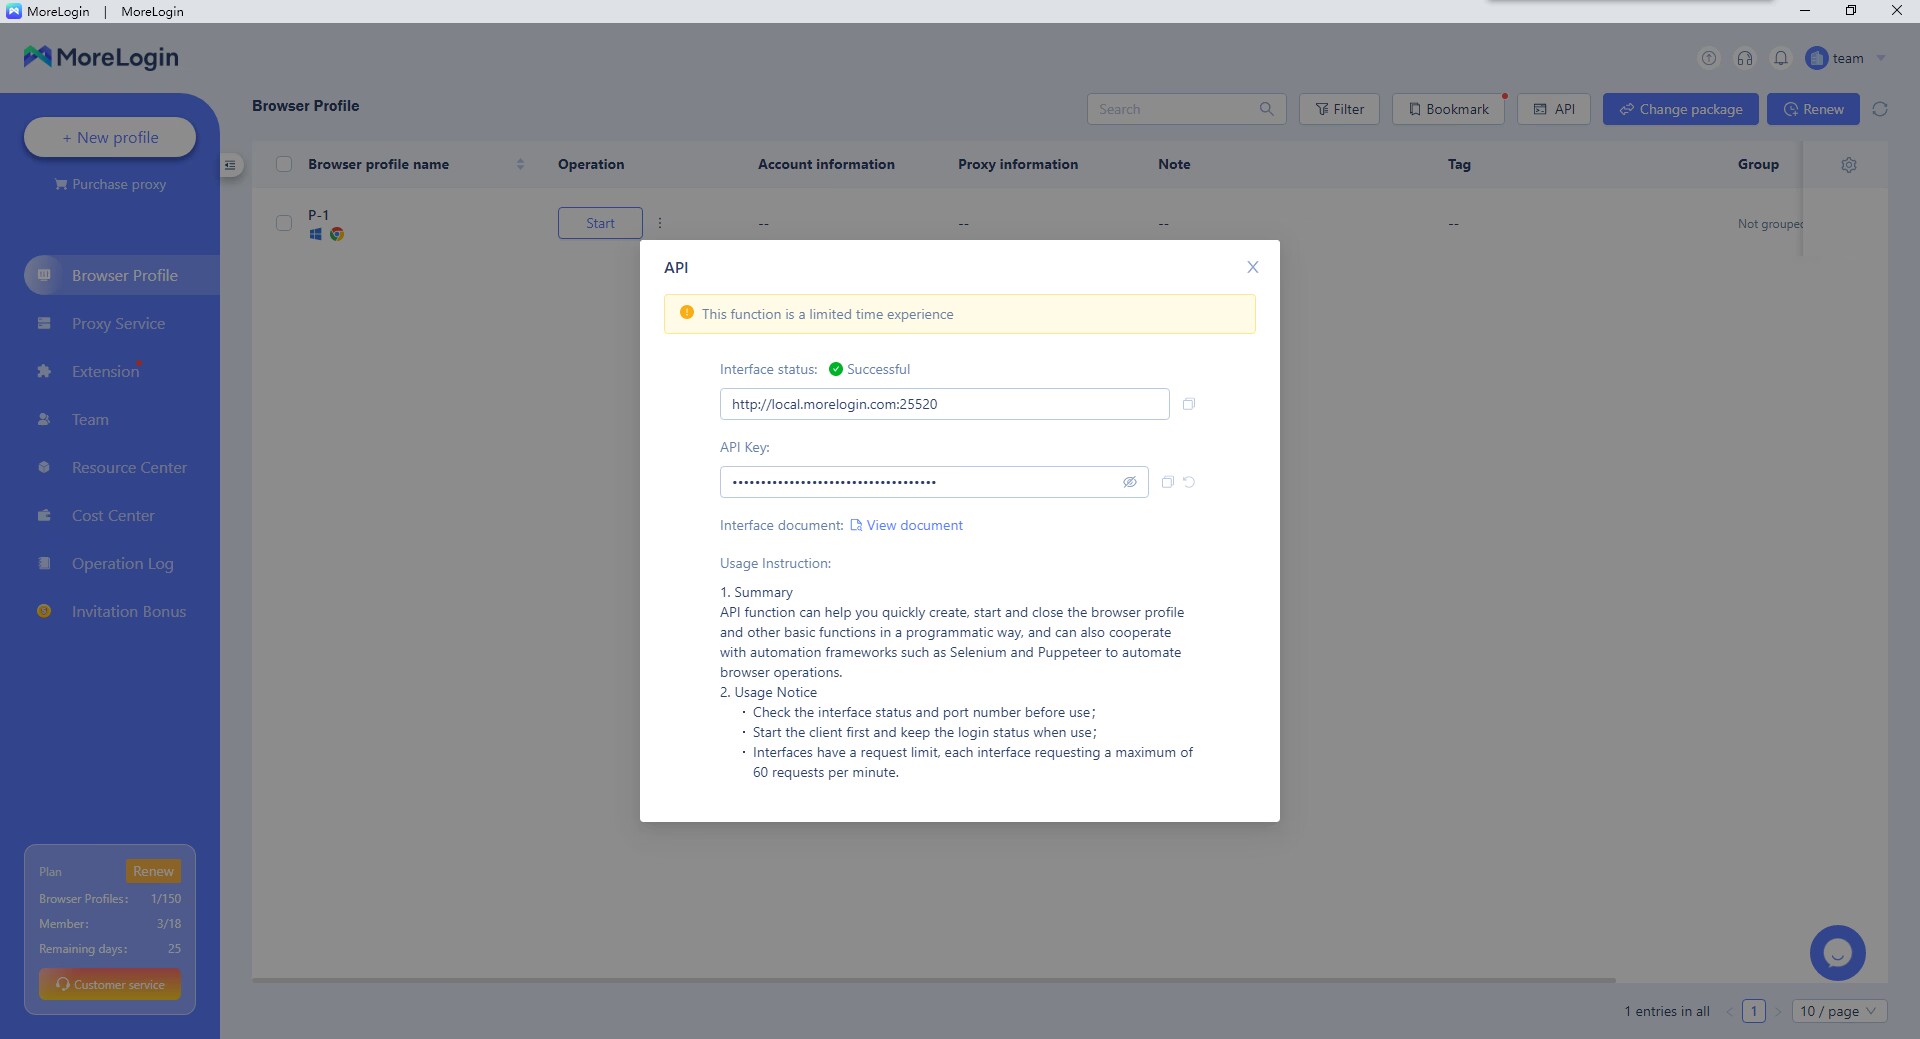Start the P-1 browser profile
The width and height of the screenshot is (1920, 1039).
(x=600, y=223)
